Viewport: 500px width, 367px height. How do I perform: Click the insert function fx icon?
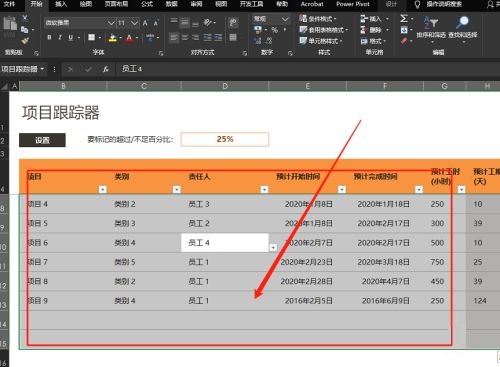click(106, 69)
